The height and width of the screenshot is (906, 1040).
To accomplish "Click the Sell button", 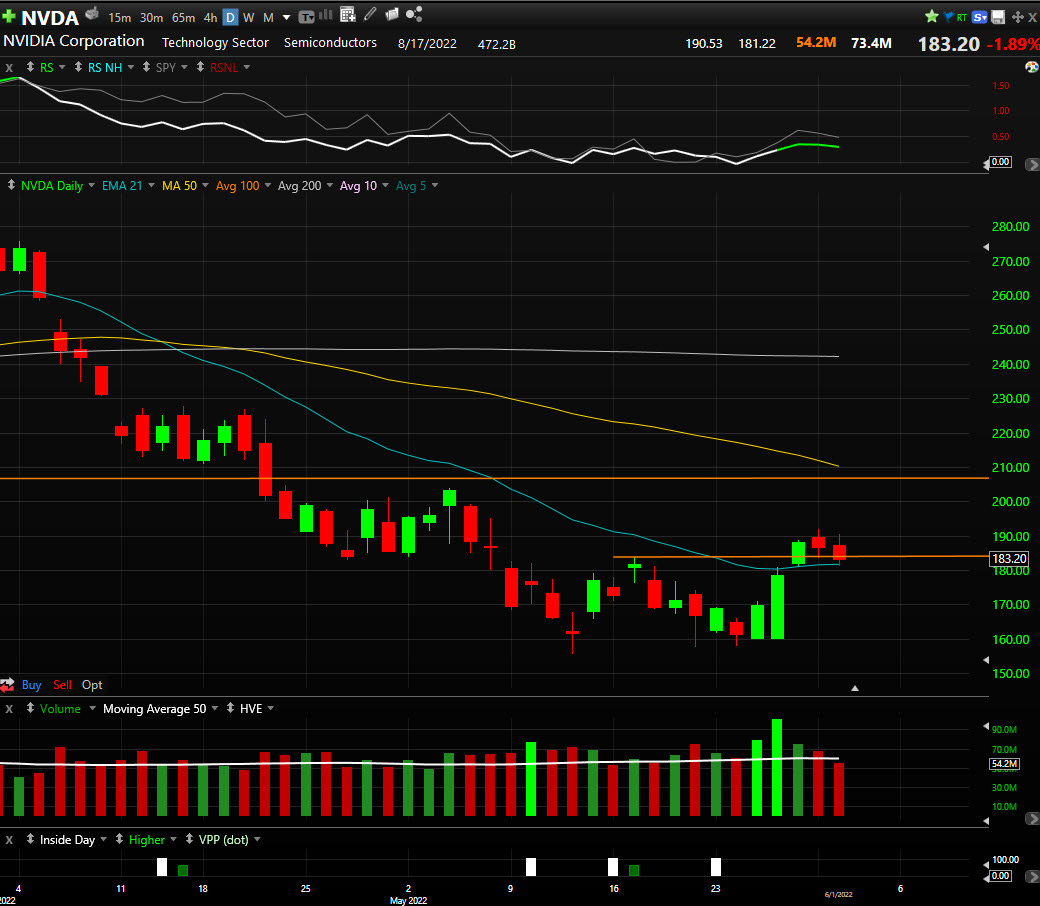I will pyautogui.click(x=62, y=685).
